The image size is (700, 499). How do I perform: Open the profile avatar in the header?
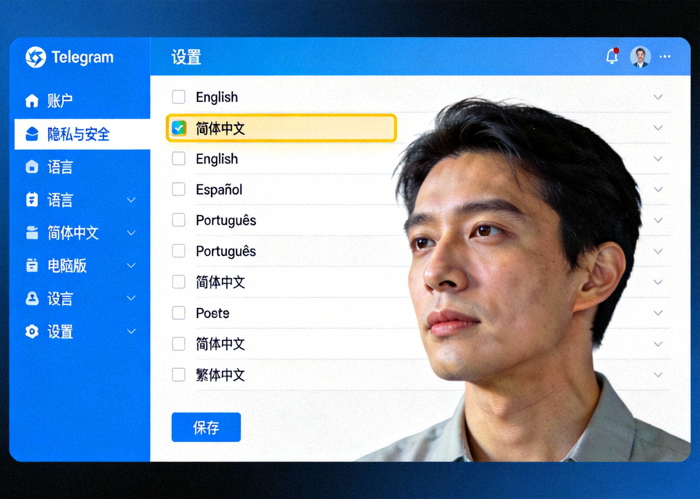(640, 57)
